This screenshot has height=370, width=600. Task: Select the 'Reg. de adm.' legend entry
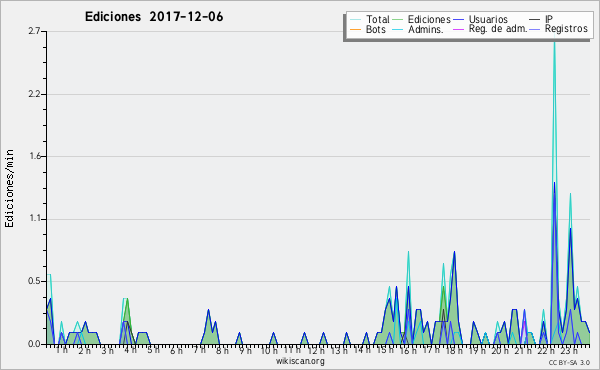pos(490,29)
